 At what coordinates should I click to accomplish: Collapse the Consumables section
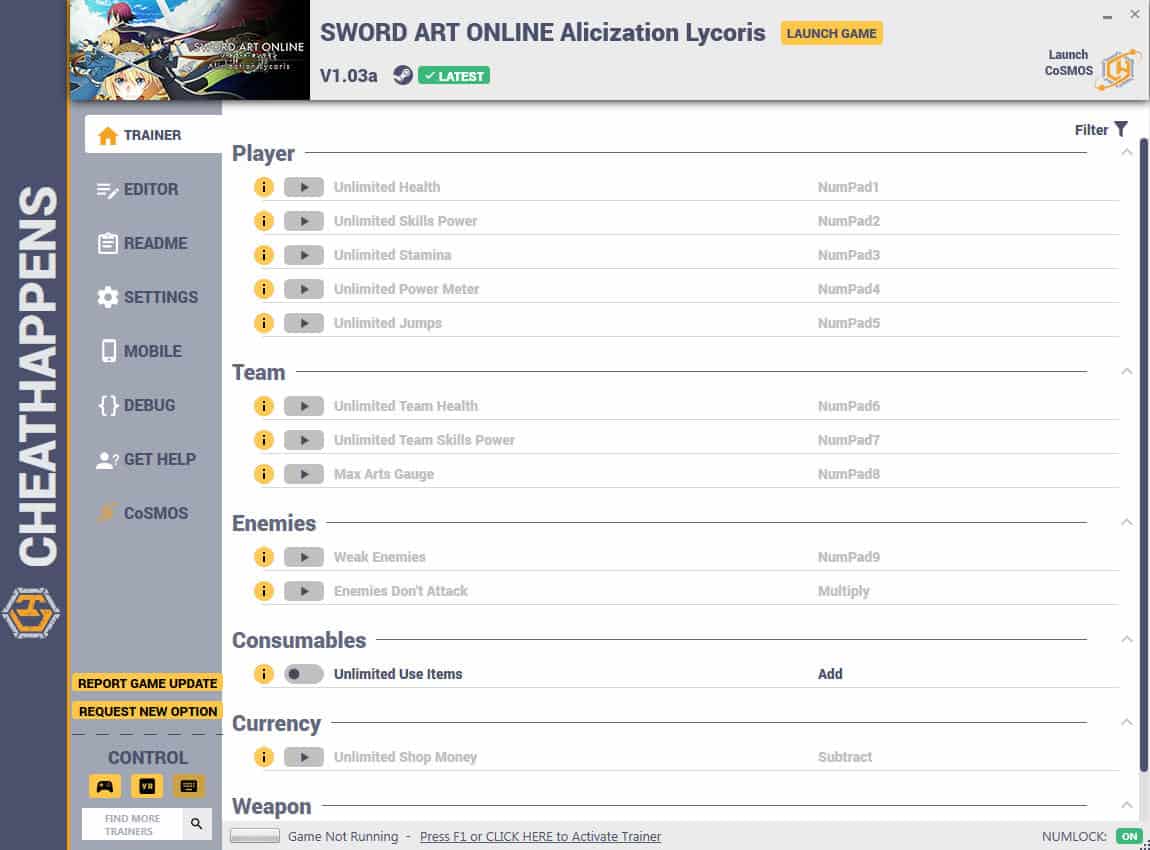(1127, 640)
